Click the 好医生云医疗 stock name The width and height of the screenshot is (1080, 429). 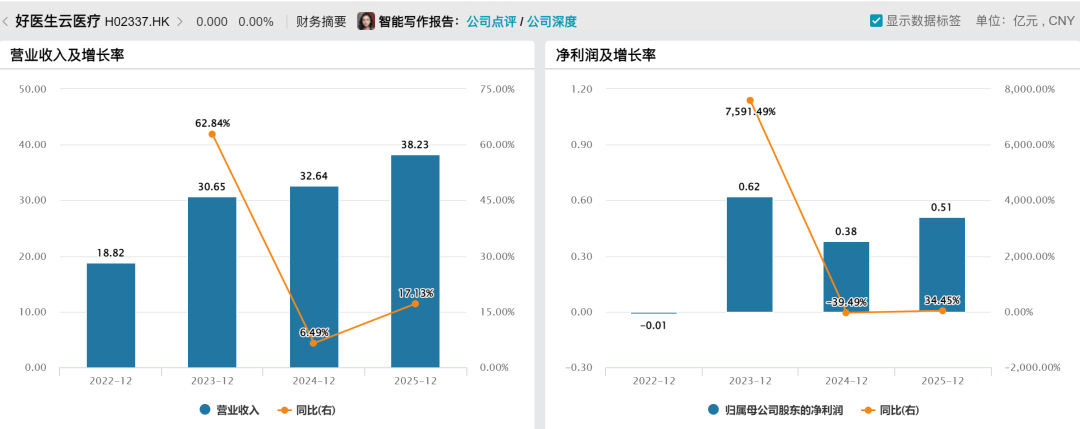[x=57, y=21]
